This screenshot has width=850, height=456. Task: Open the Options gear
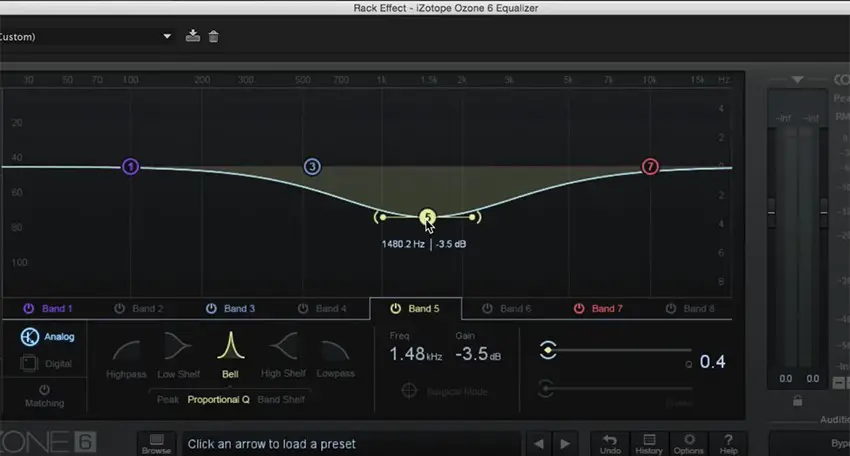click(688, 444)
